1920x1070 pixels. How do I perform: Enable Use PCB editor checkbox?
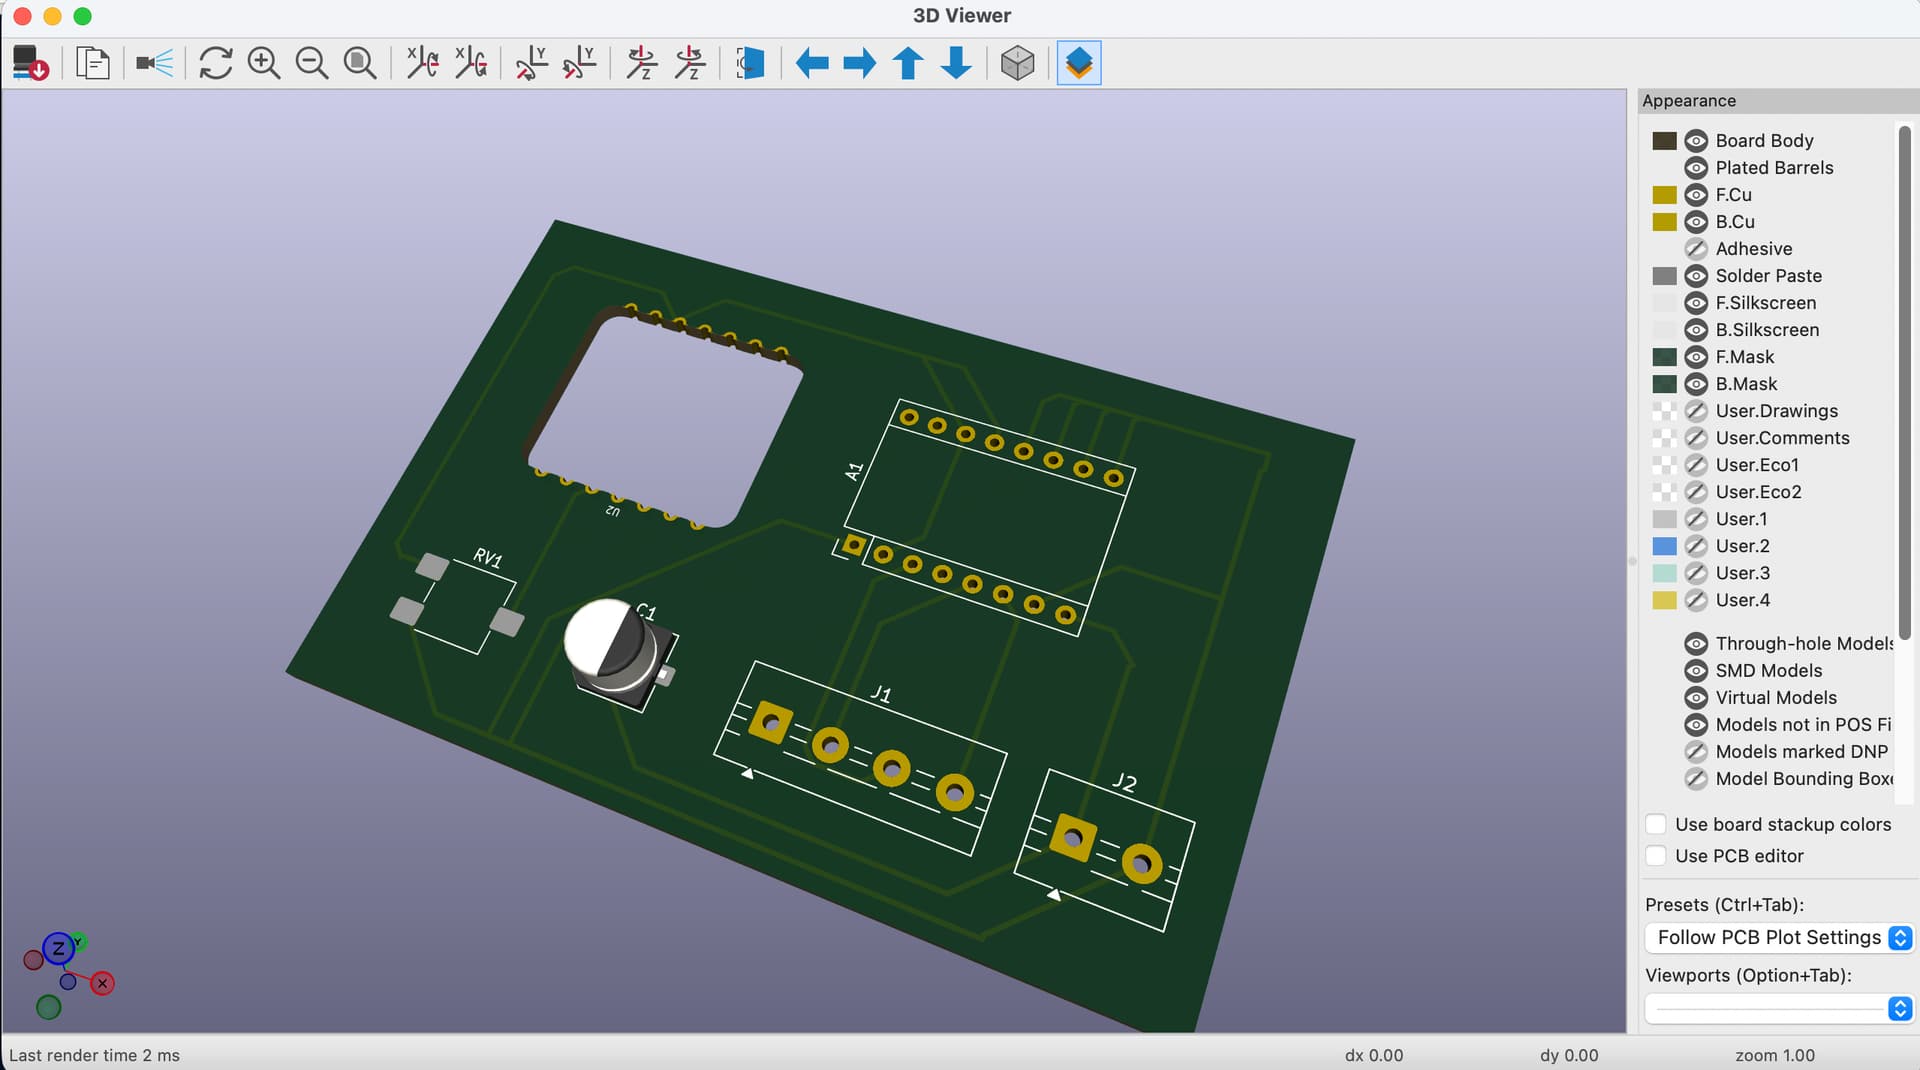pyautogui.click(x=1656, y=856)
